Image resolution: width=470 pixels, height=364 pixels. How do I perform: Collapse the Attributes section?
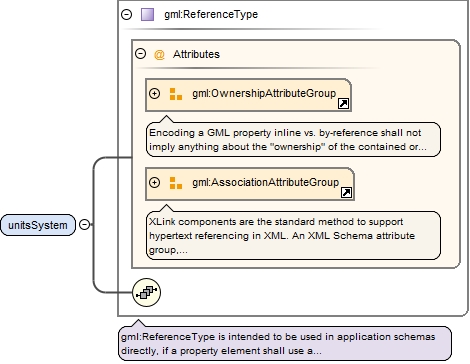141,54
